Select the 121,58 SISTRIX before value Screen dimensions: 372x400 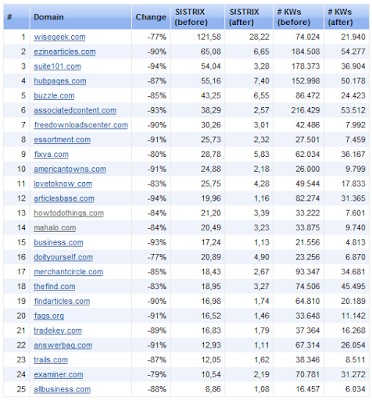click(209, 37)
